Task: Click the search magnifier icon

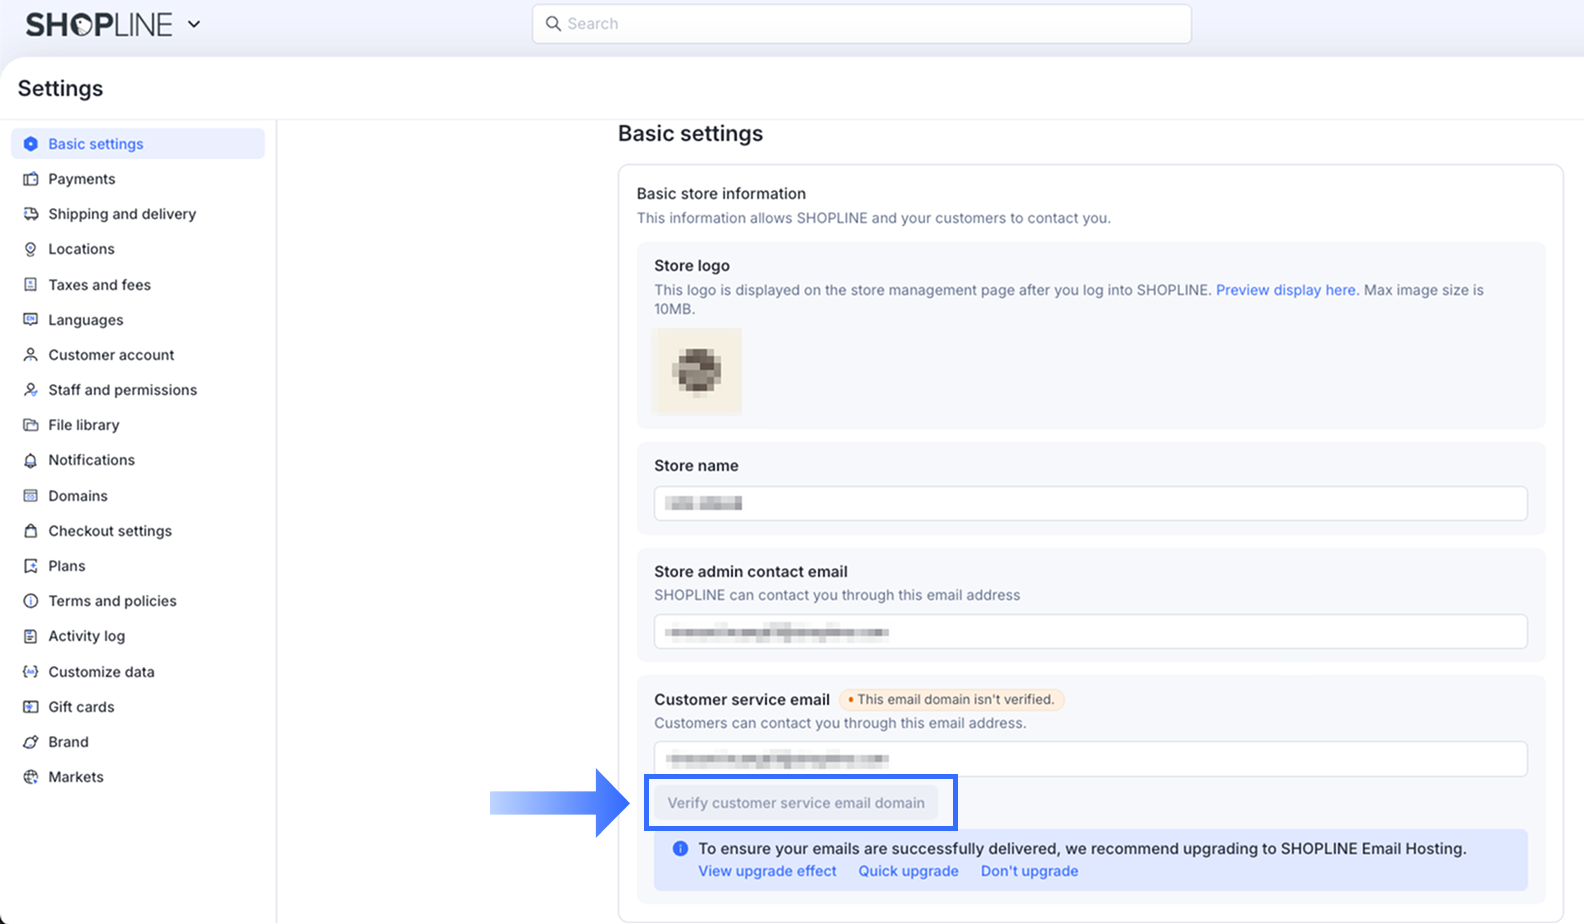Action: coord(553,24)
